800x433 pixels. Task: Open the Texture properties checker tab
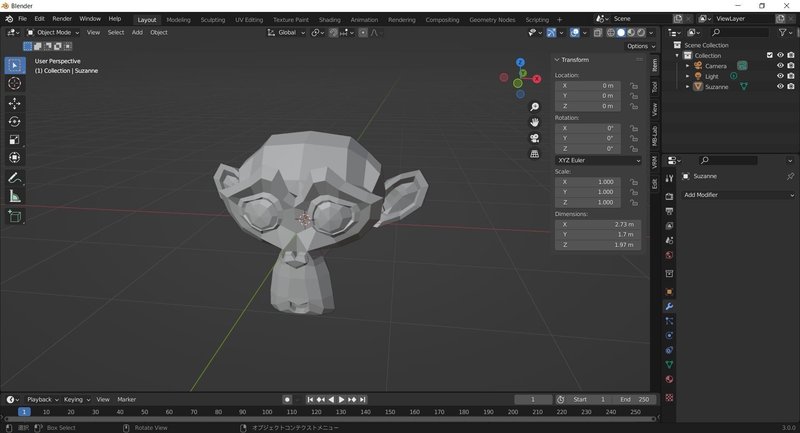[669, 397]
